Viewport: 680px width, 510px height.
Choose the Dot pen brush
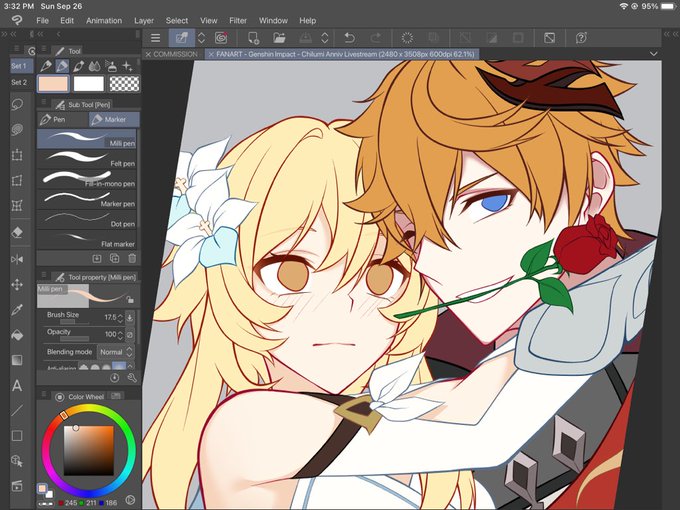[x=87, y=219]
